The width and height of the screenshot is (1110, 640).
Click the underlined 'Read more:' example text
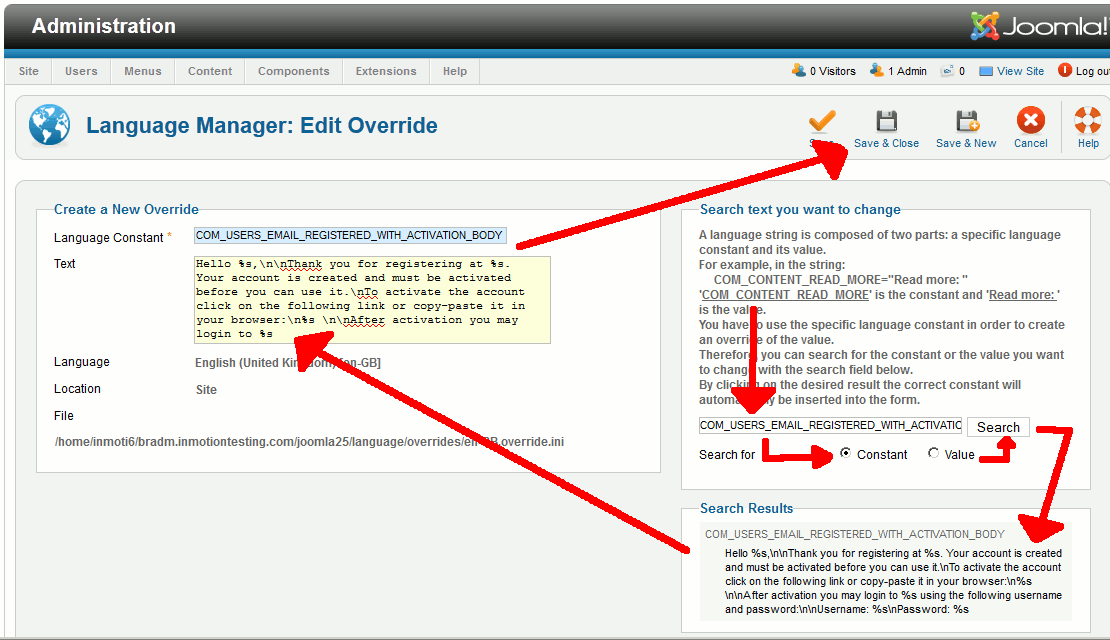click(x=1022, y=295)
